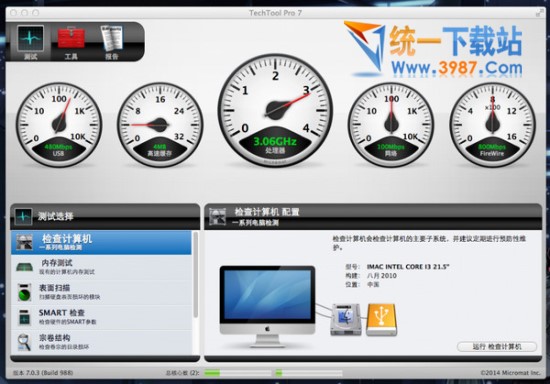Click the 内存测试 memory chip icon
Image resolution: width=550 pixels, height=384 pixels.
click(25, 267)
